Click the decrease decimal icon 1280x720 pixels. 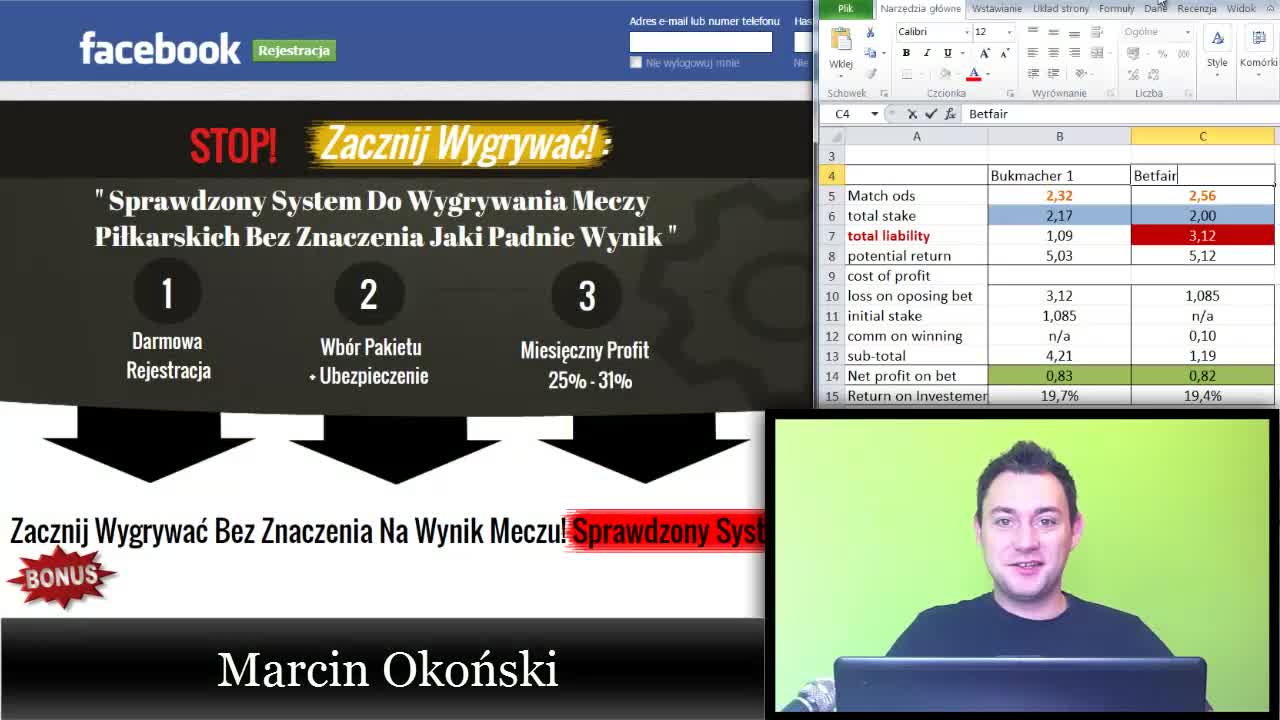pos(1154,74)
